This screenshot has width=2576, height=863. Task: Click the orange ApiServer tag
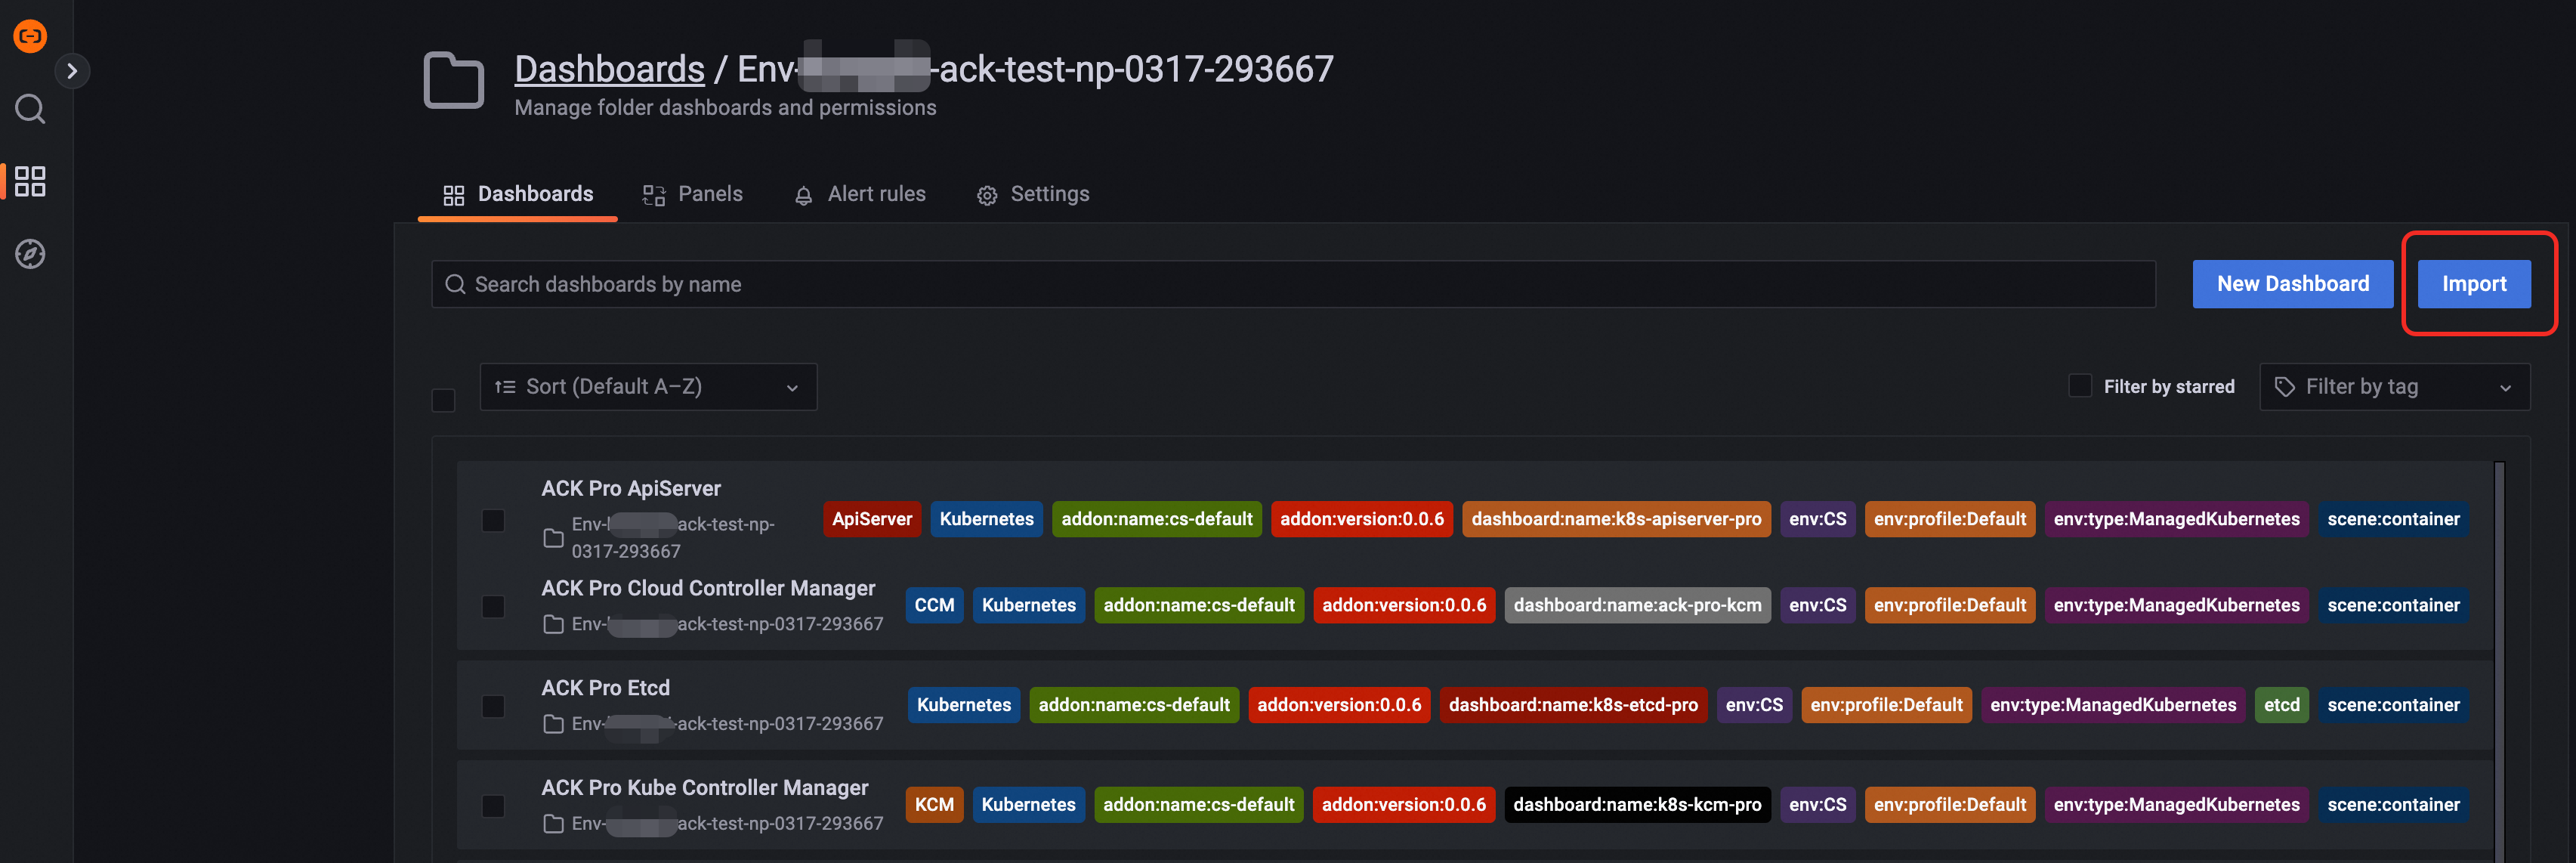871,519
